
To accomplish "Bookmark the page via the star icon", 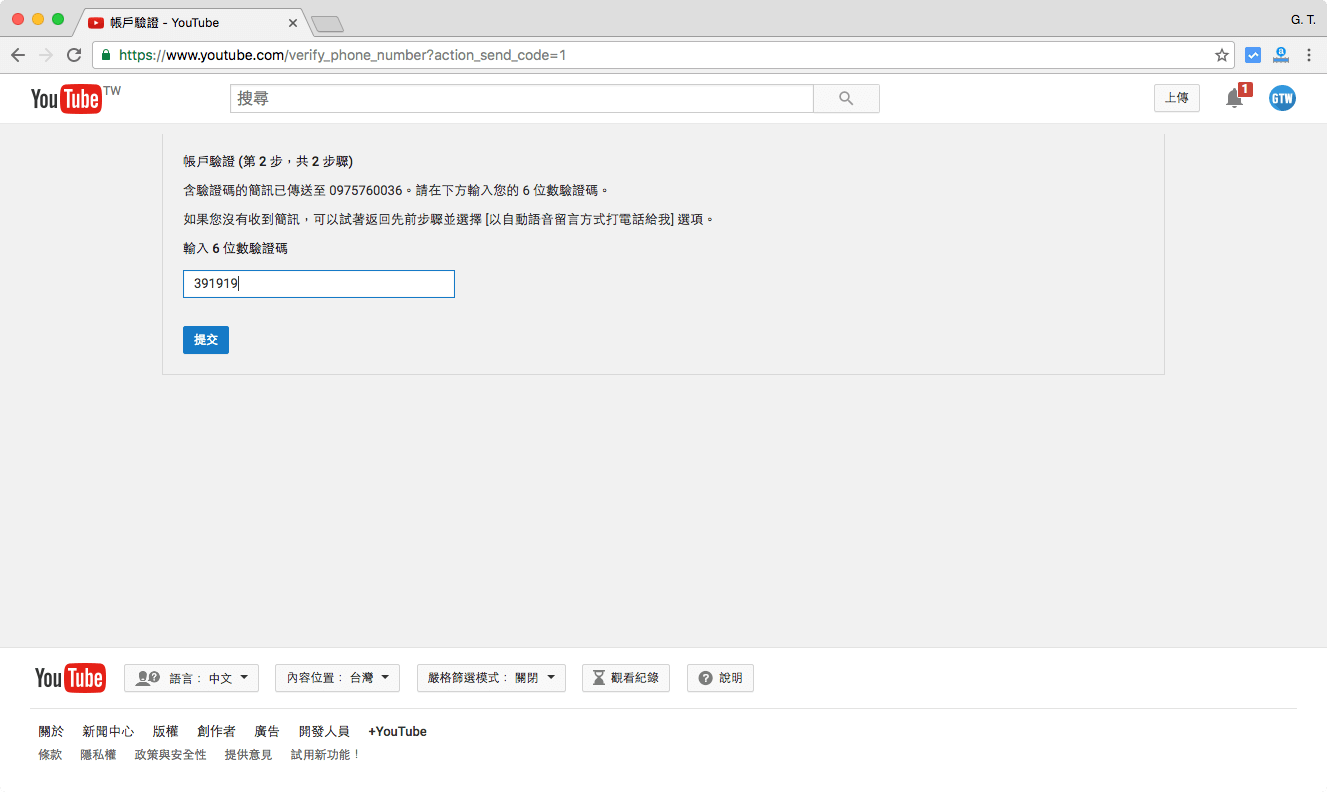I will [x=1221, y=55].
